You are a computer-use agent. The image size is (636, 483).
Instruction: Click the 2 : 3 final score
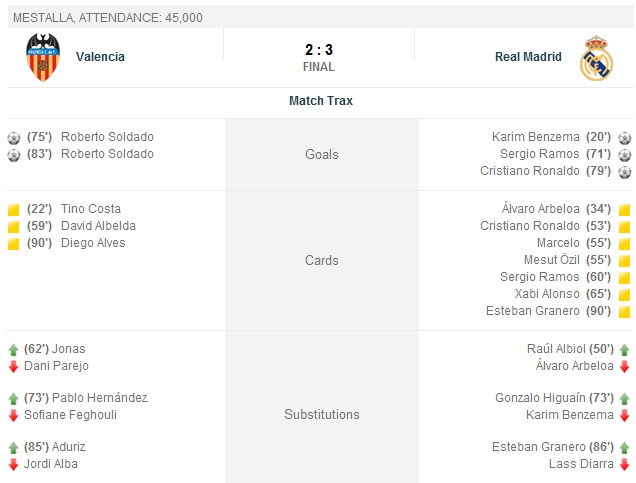(318, 49)
